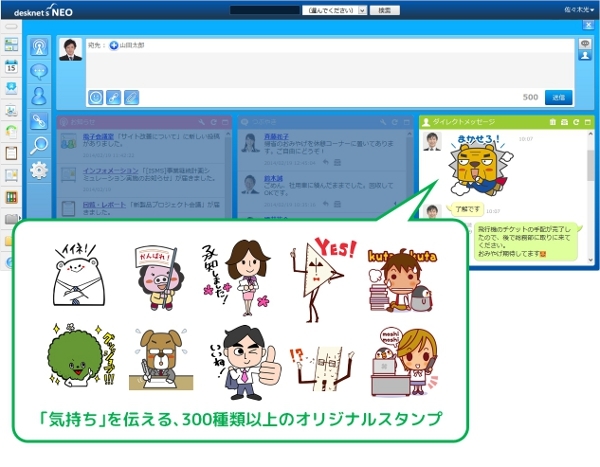Screen dimensions: 600x467
Task: Open the mail envelope icon in left sidebar
Action: pyautogui.click(x=11, y=88)
